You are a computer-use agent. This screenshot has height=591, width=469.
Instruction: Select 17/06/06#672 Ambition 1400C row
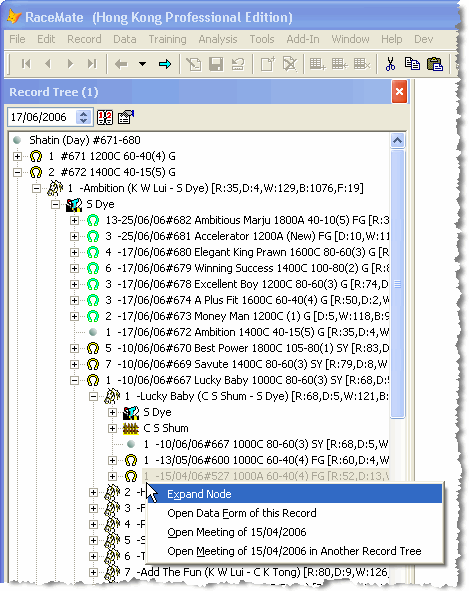pos(247,332)
